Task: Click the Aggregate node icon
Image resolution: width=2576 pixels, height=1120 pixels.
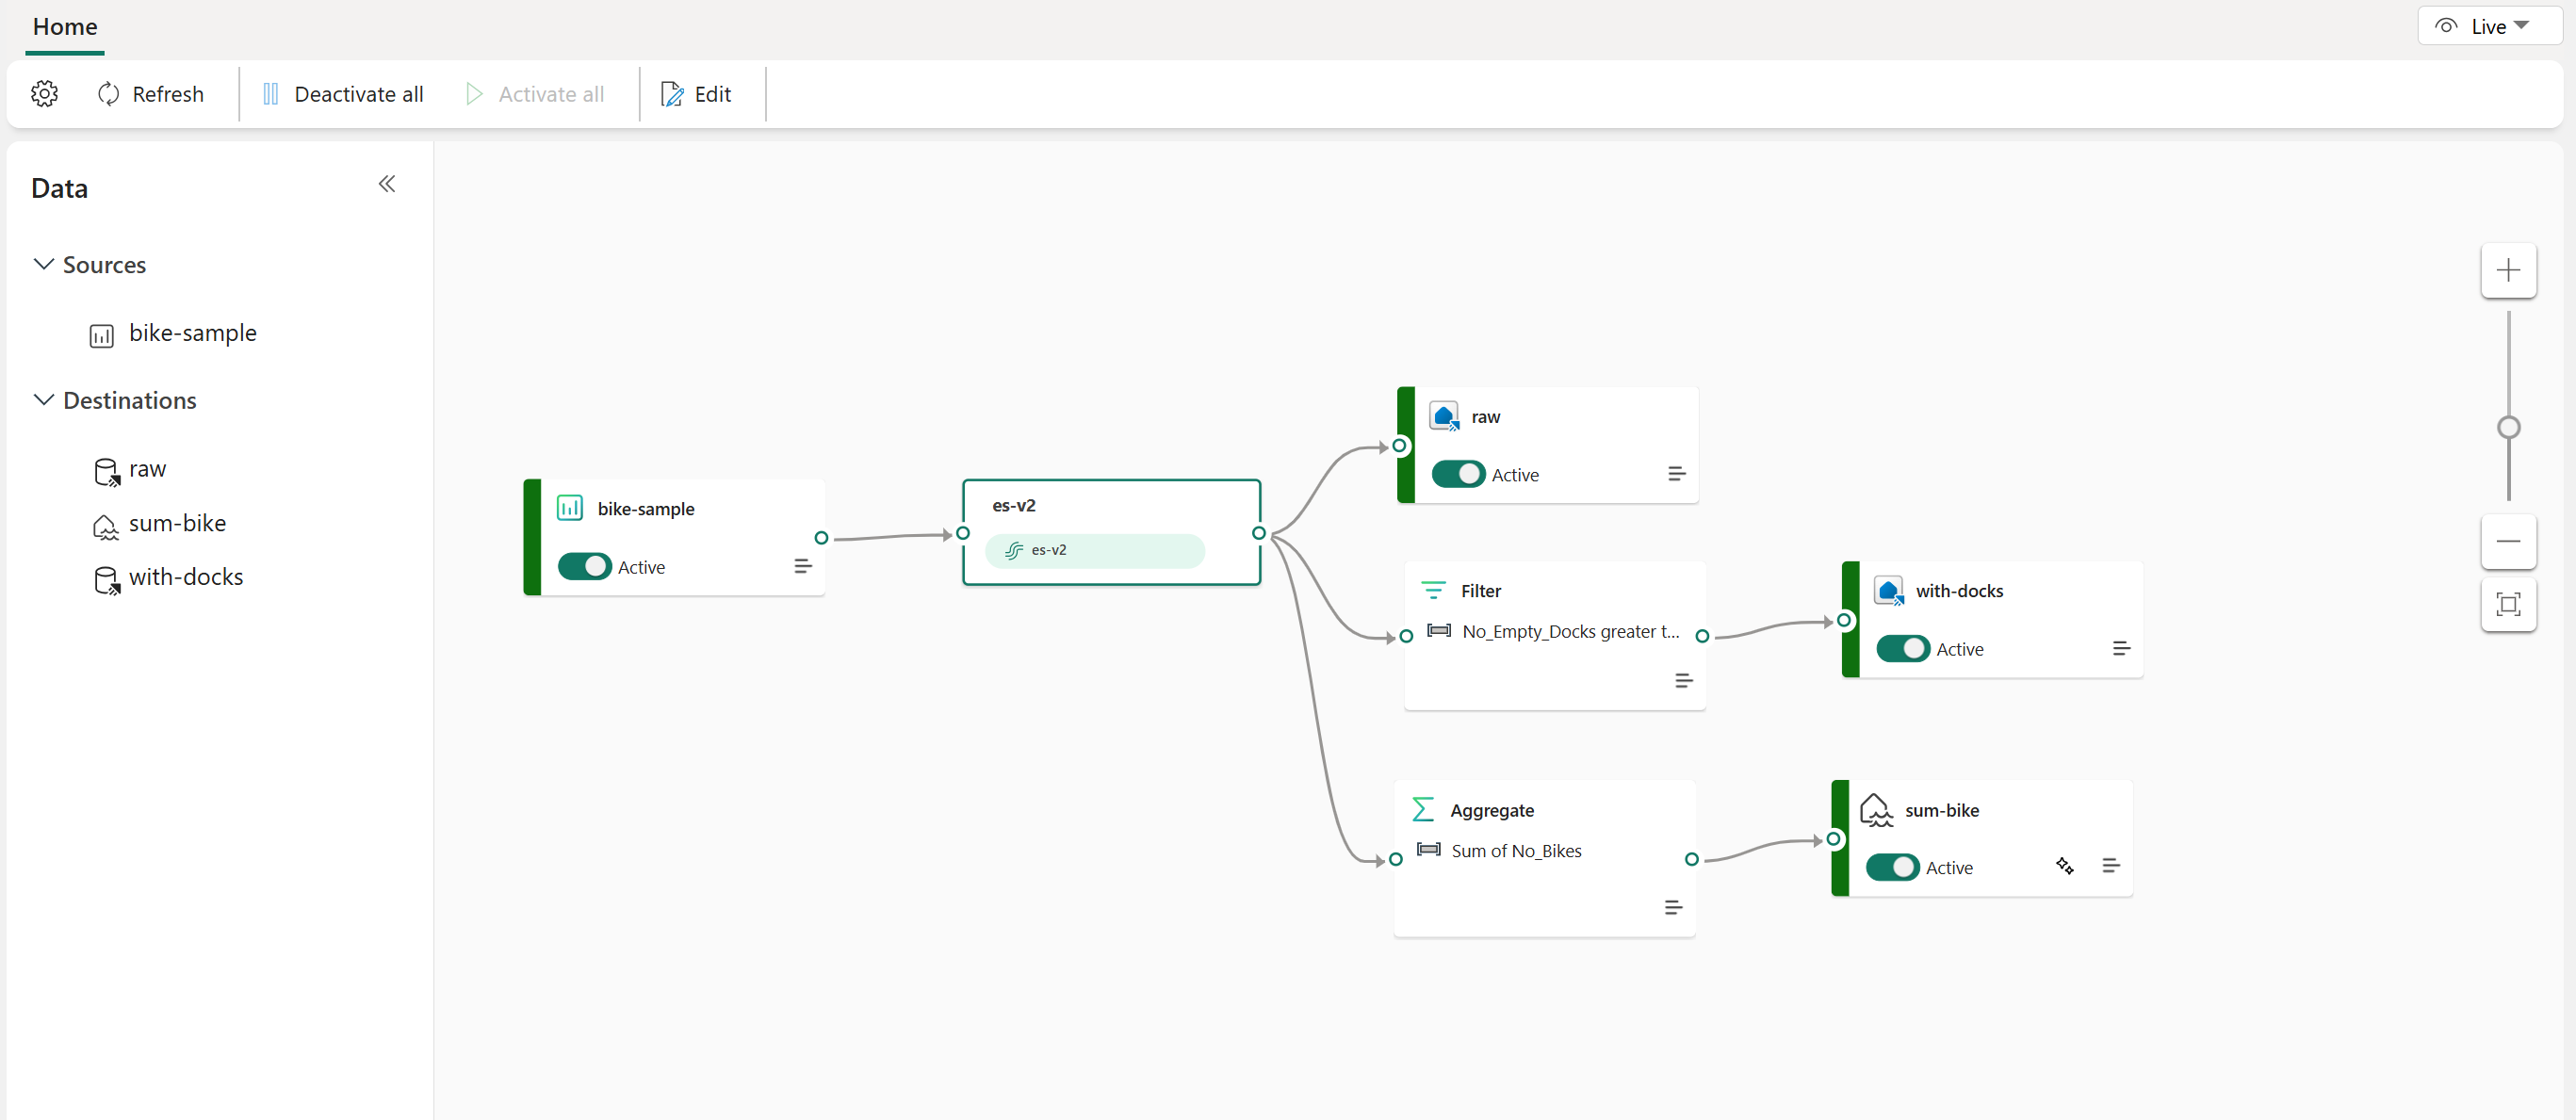Action: tap(1423, 809)
